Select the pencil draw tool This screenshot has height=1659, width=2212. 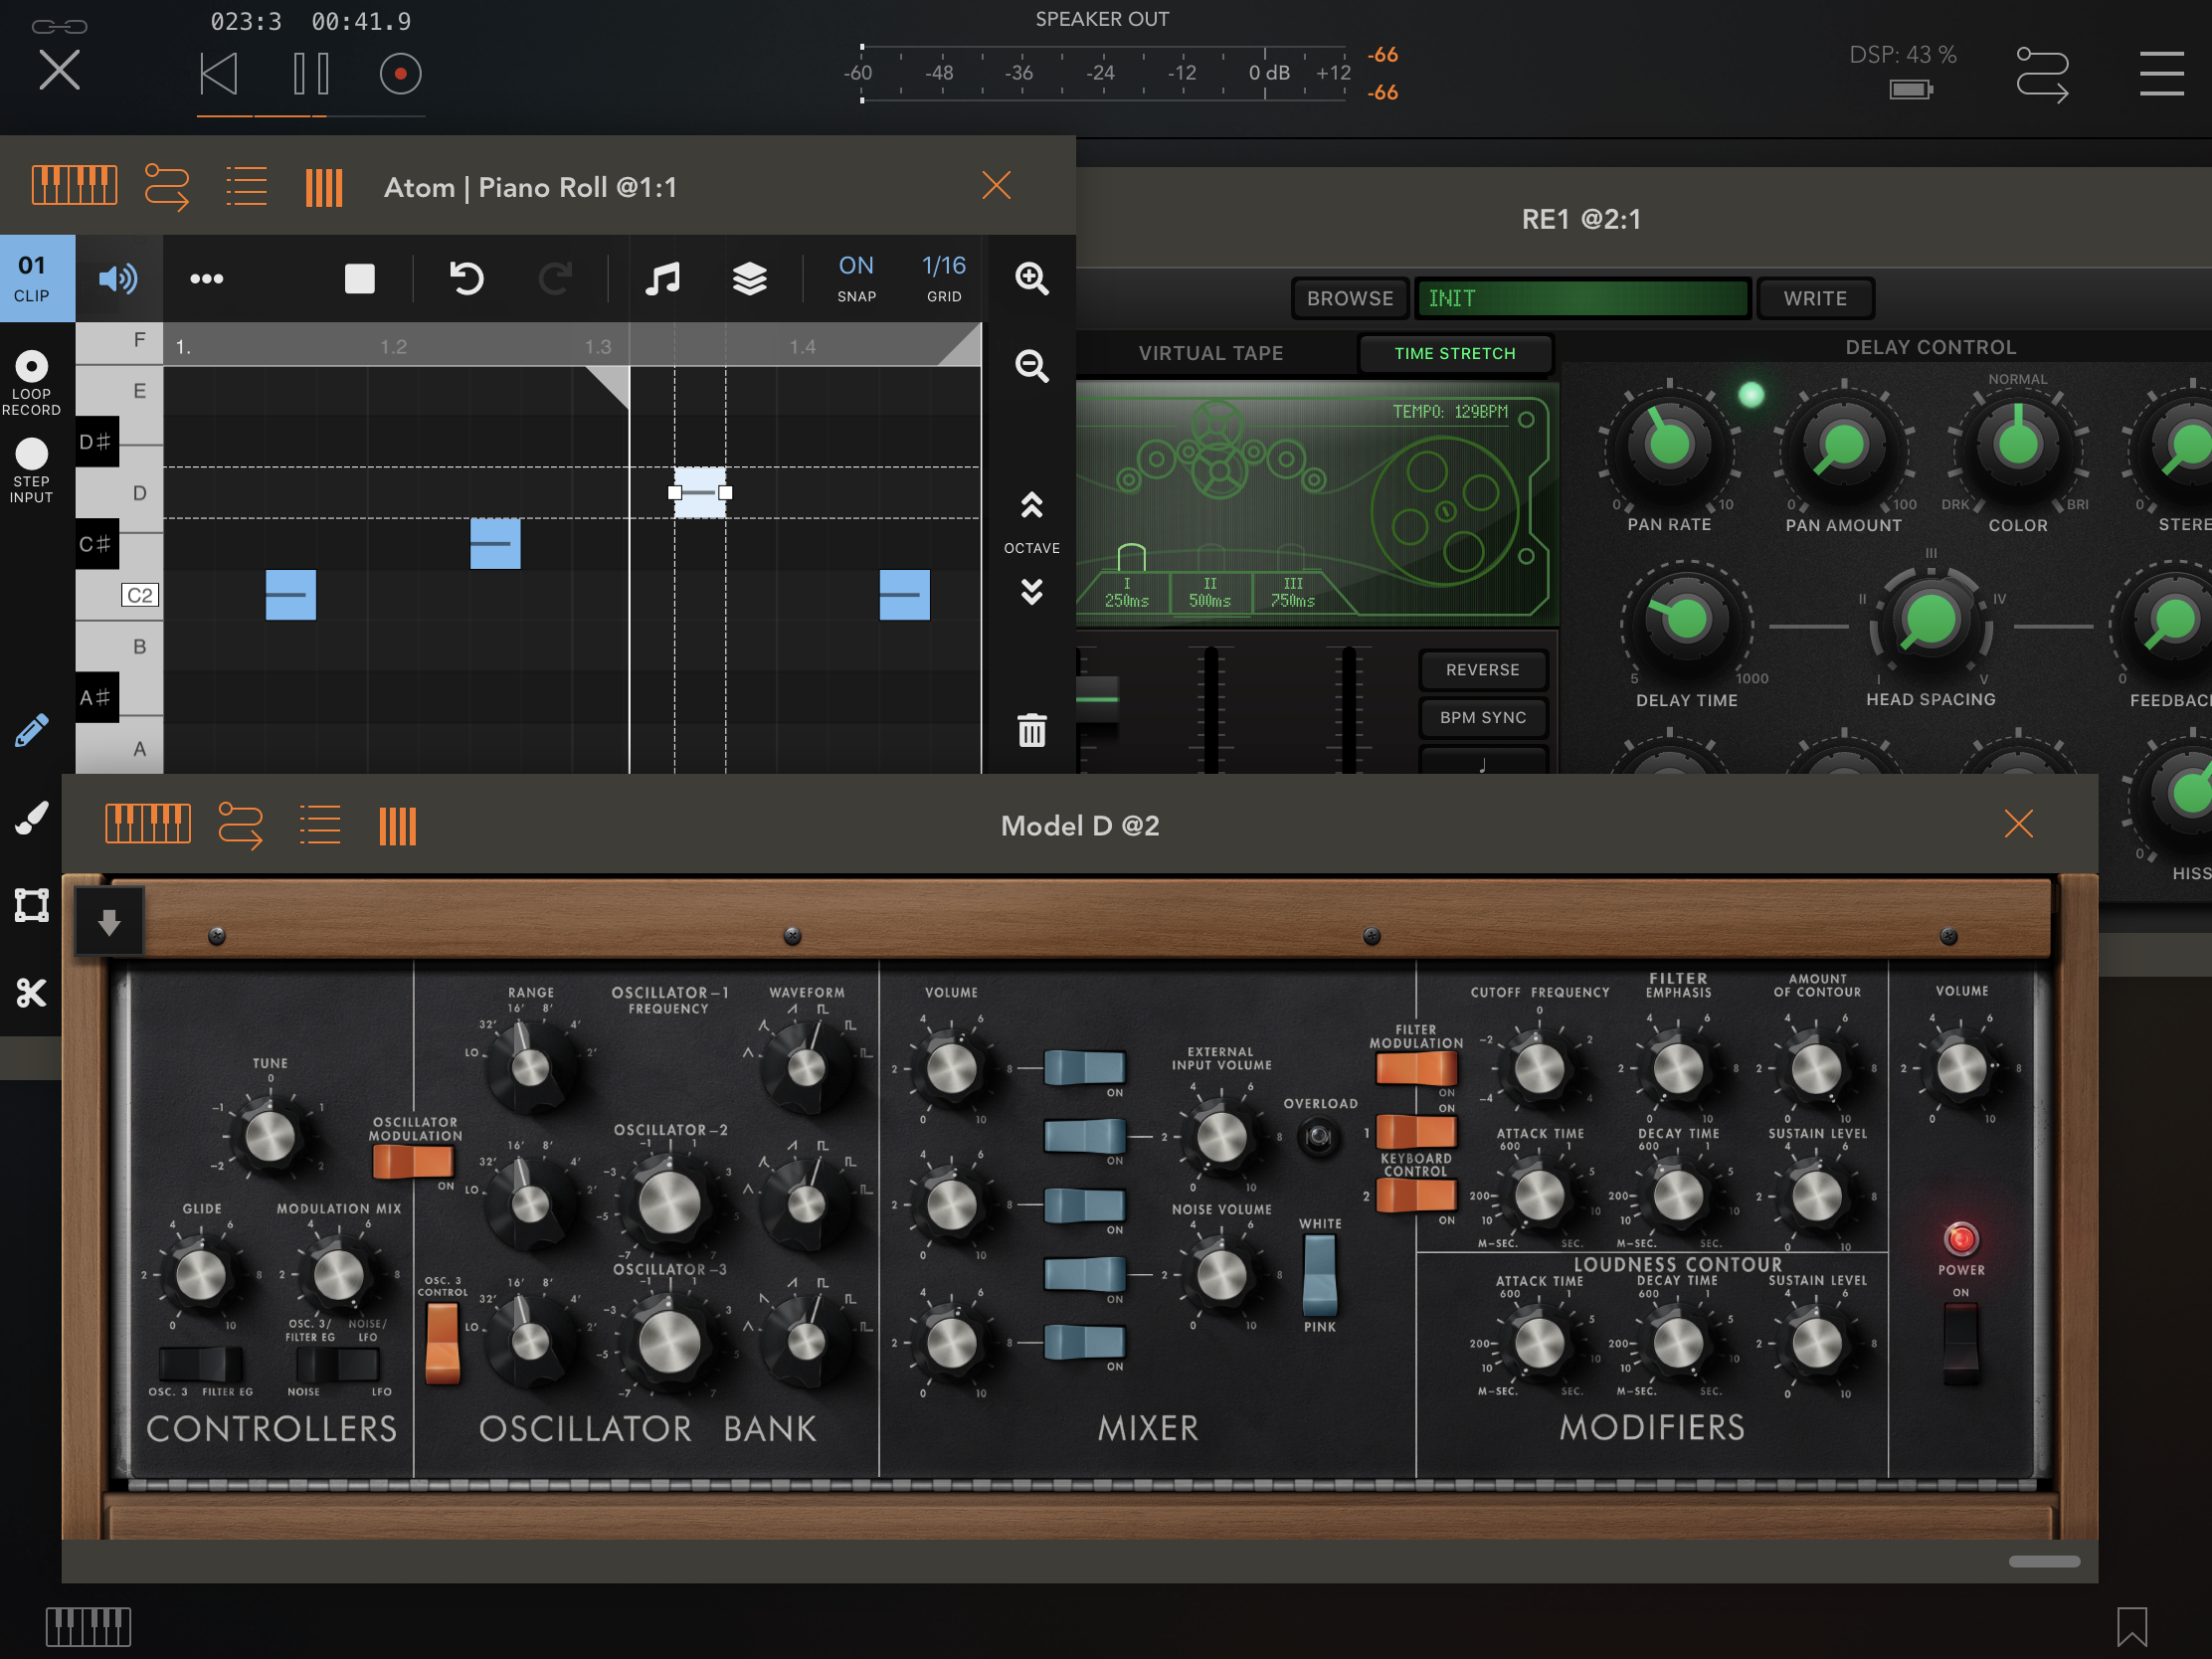(x=32, y=730)
